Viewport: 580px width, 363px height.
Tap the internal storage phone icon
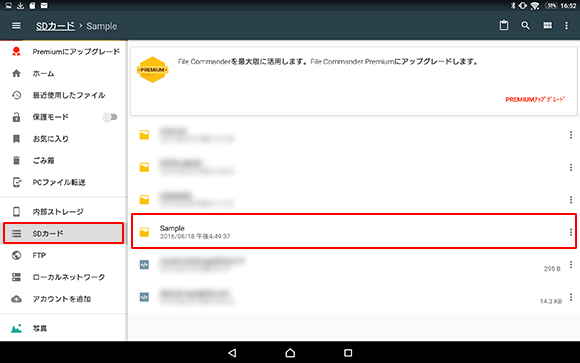pyautogui.click(x=16, y=212)
